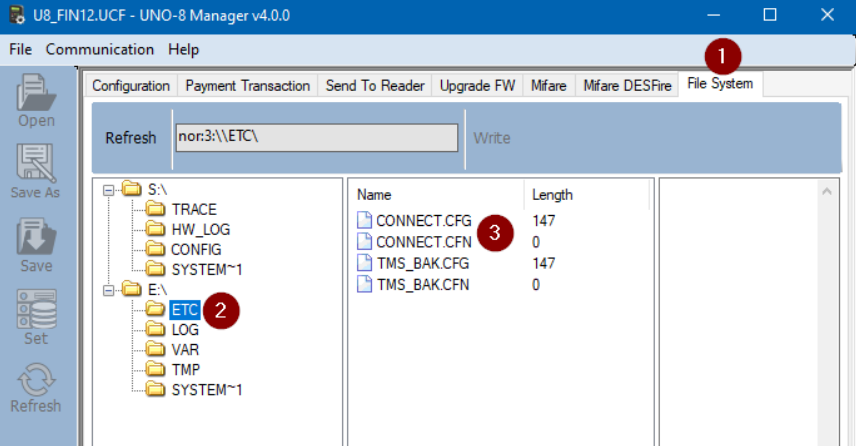Click length 0 of CONNECT.CFN
The height and width of the screenshot is (446, 856).
536,242
